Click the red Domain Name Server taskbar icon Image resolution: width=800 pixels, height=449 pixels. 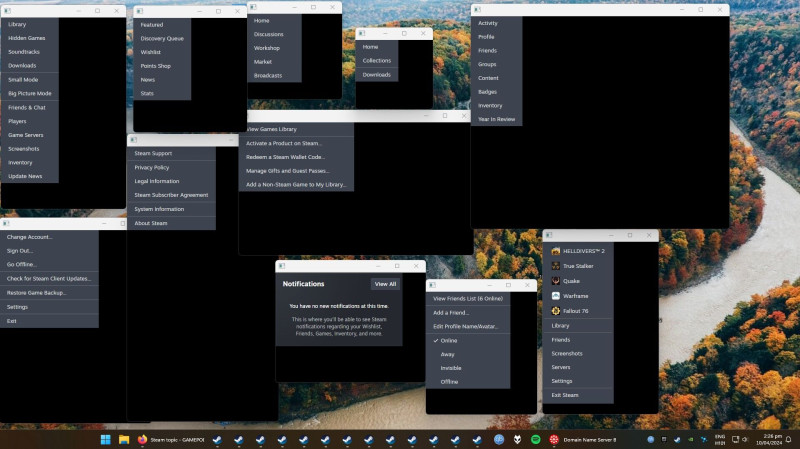(x=554, y=439)
